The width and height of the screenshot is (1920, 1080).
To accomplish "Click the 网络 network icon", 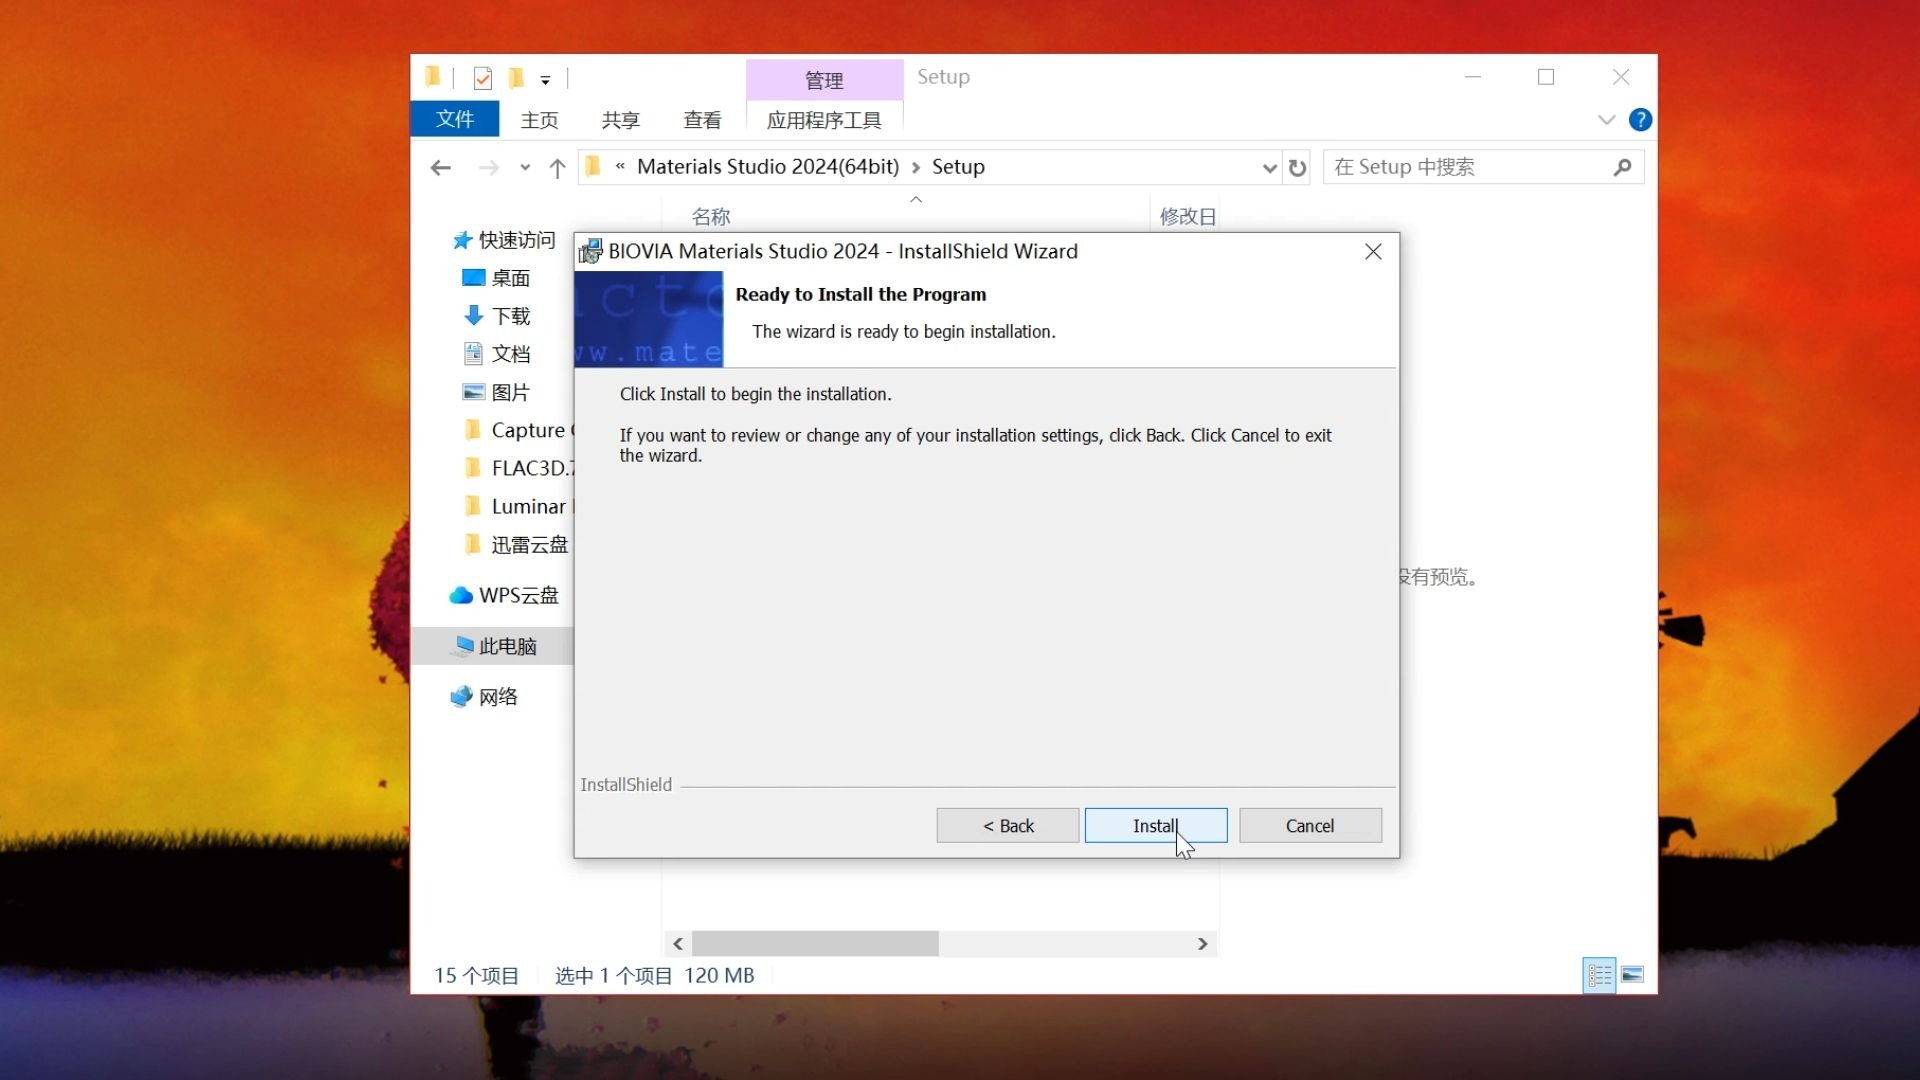I will [461, 697].
